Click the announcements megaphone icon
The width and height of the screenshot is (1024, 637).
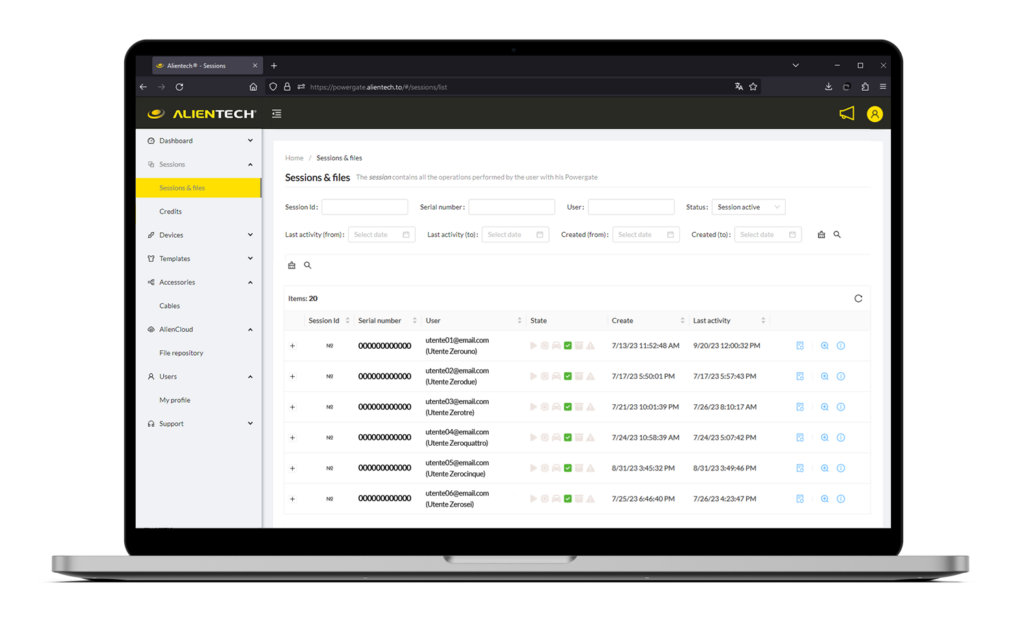[847, 114]
